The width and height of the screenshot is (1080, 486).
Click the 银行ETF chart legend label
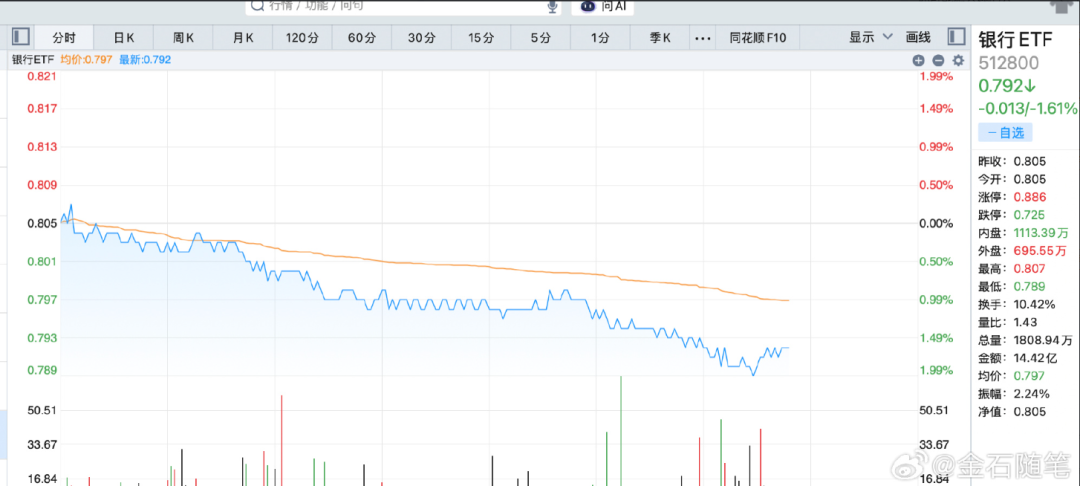click(33, 60)
